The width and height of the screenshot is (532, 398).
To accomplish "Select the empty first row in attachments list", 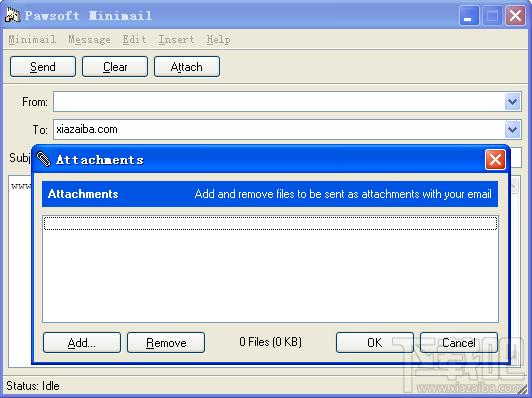I will pos(270,223).
